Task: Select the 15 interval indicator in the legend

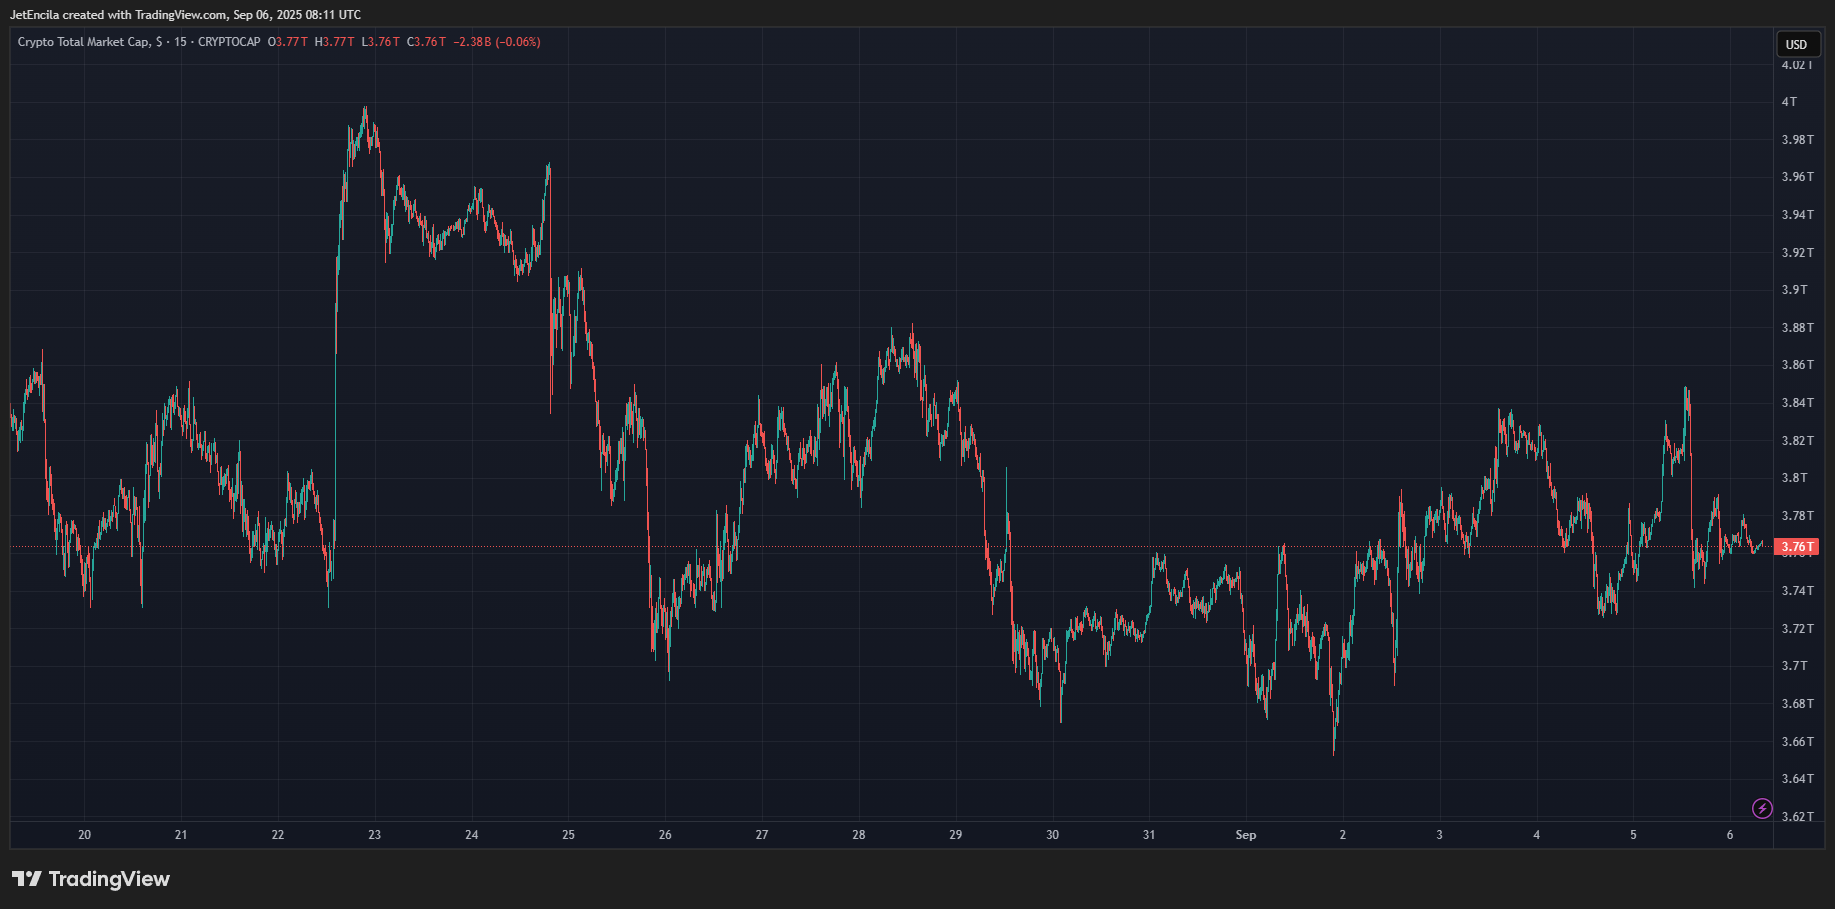Action: pos(180,42)
